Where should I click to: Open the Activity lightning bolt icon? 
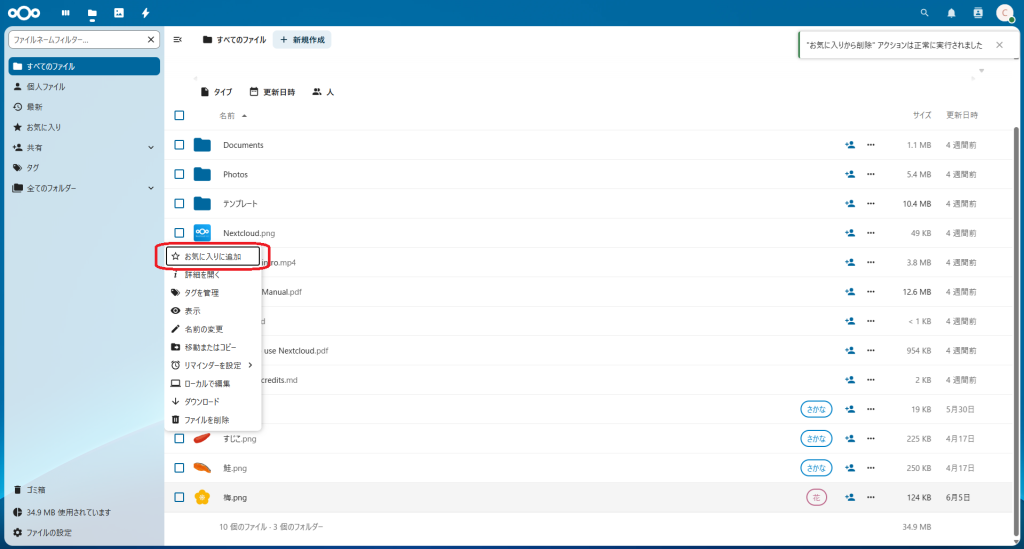146,13
